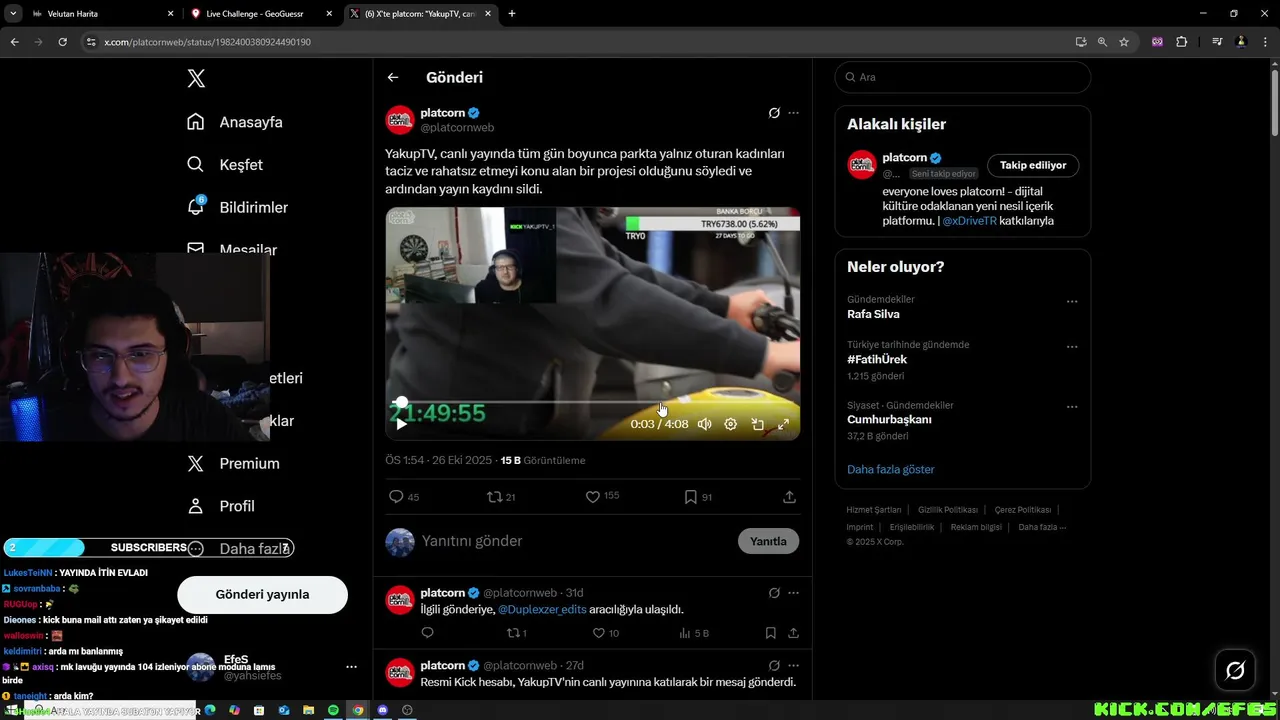Open Hizmet Şartları footer link
The width and height of the screenshot is (1280, 720).
click(x=874, y=510)
